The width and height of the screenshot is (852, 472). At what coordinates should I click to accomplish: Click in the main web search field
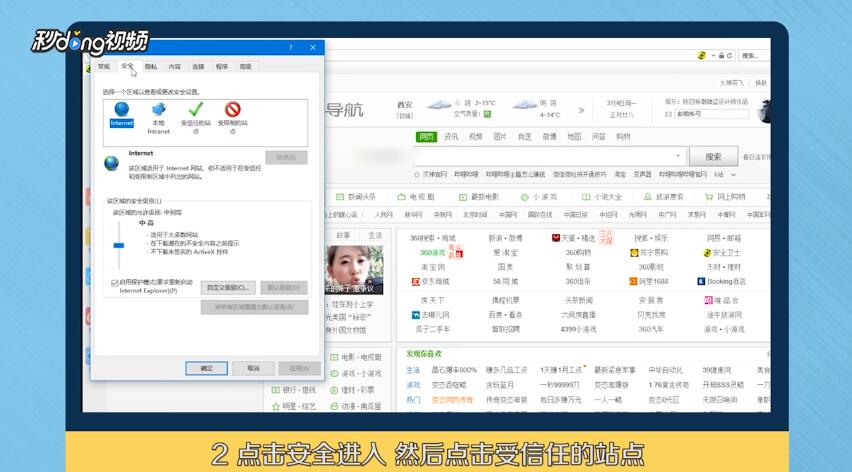[549, 156]
